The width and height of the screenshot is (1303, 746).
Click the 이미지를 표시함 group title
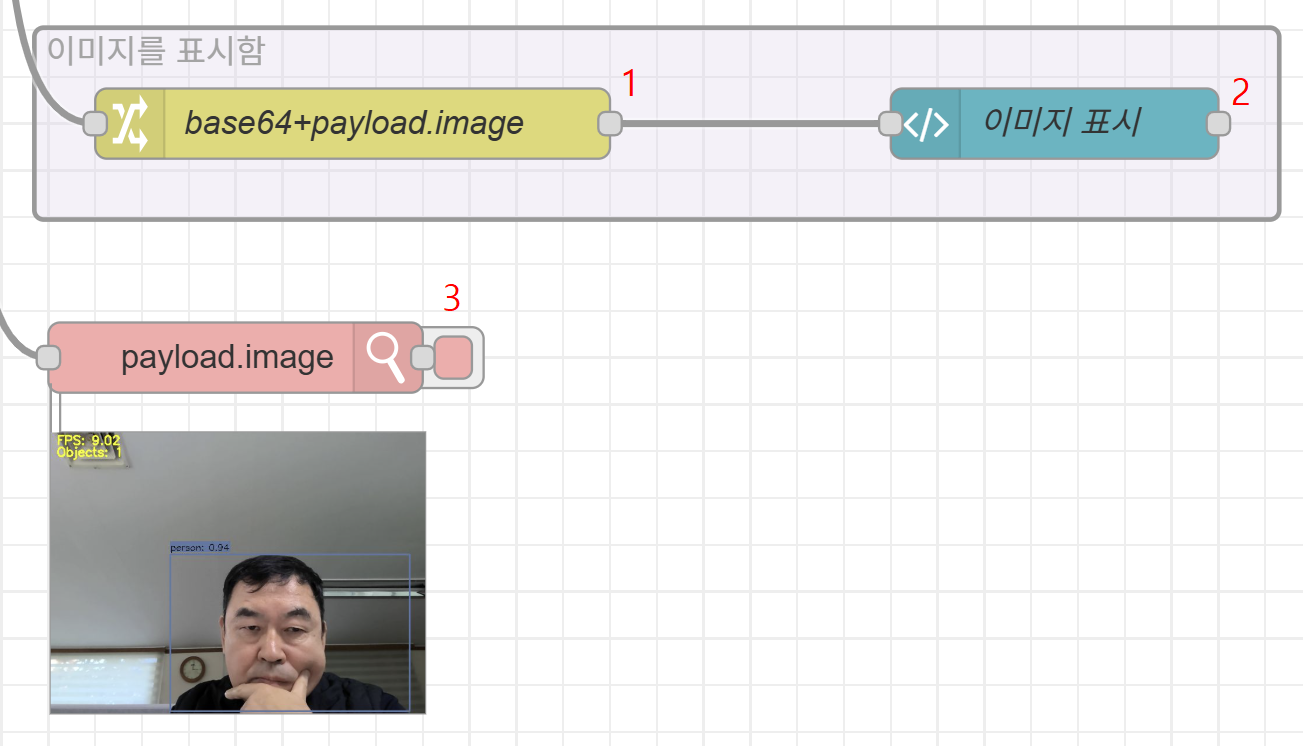[x=156, y=50]
